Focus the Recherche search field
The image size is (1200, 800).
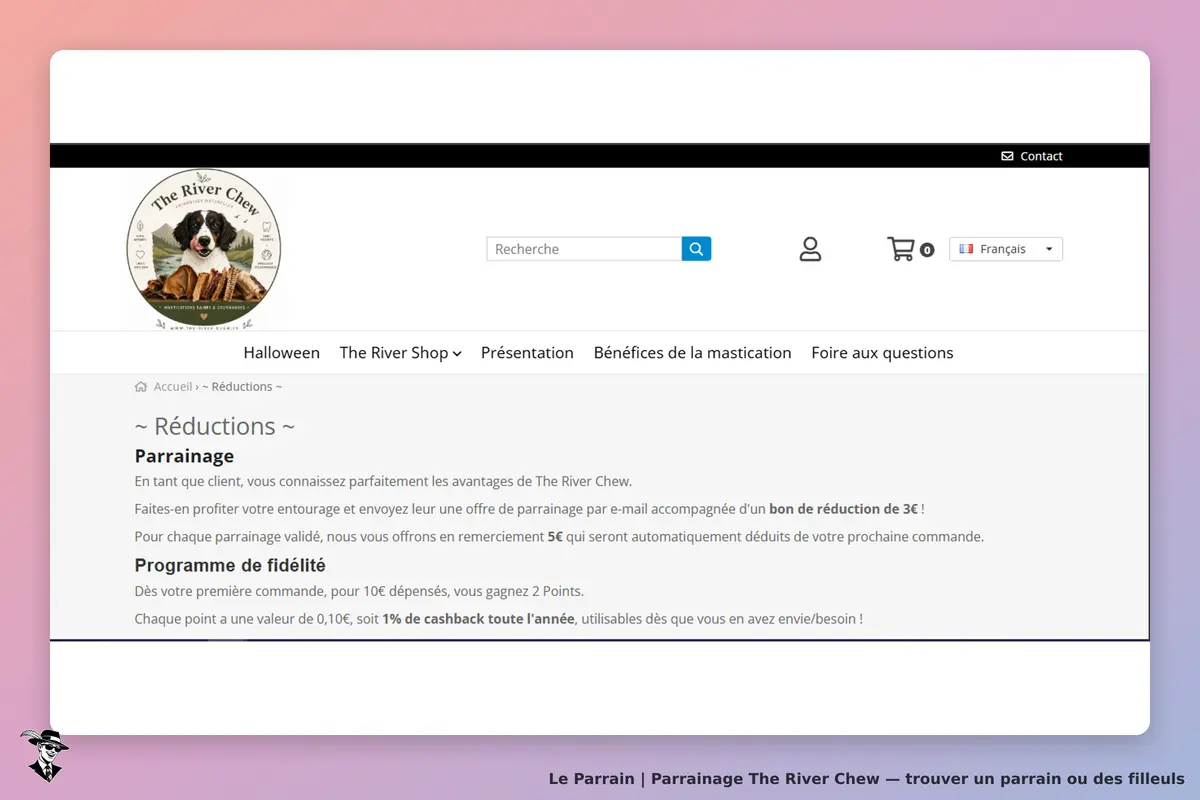[584, 249]
